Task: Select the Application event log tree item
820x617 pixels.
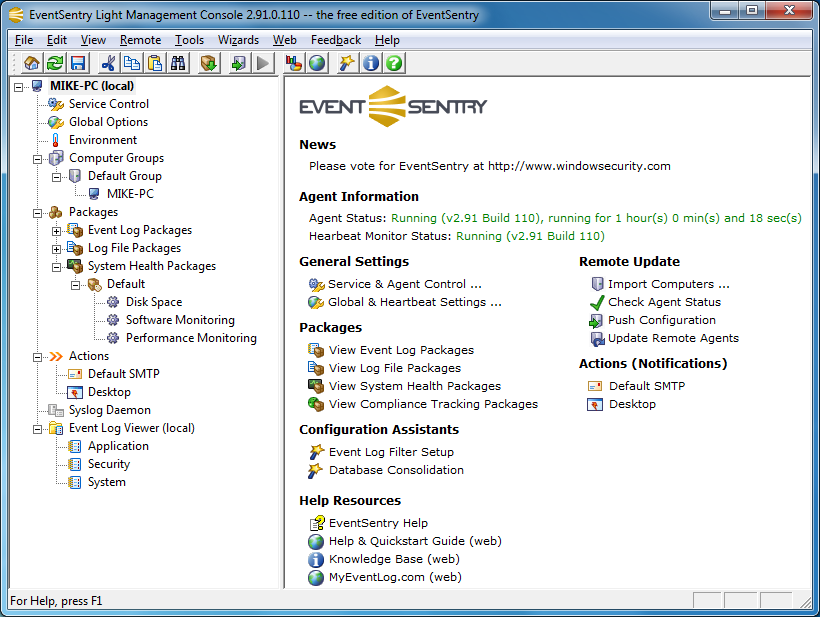Action: (118, 446)
